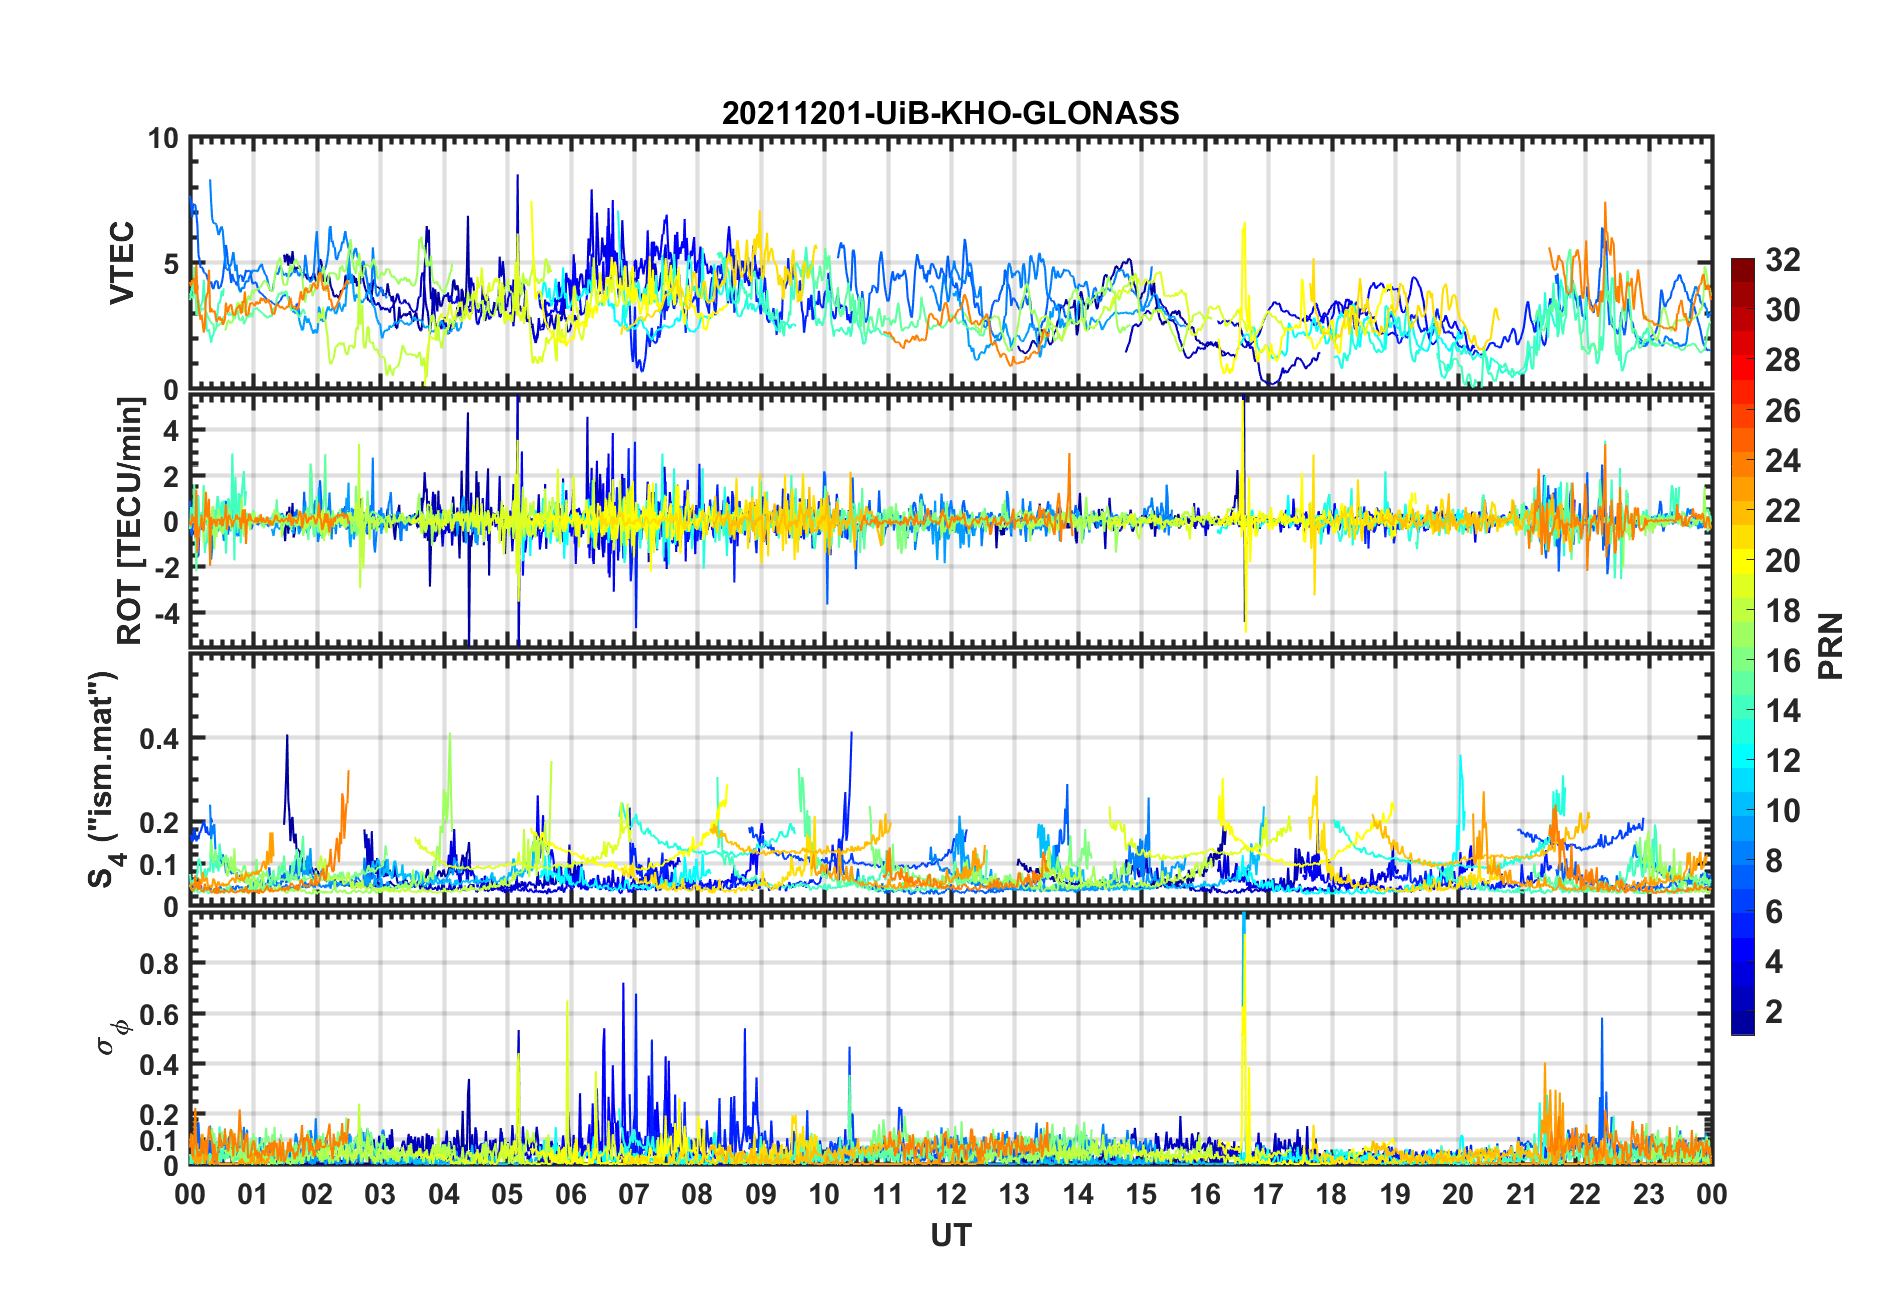Screen dimensions: 1902x1292
Task: Click the x-axis tick label 05
Action: click(507, 1194)
